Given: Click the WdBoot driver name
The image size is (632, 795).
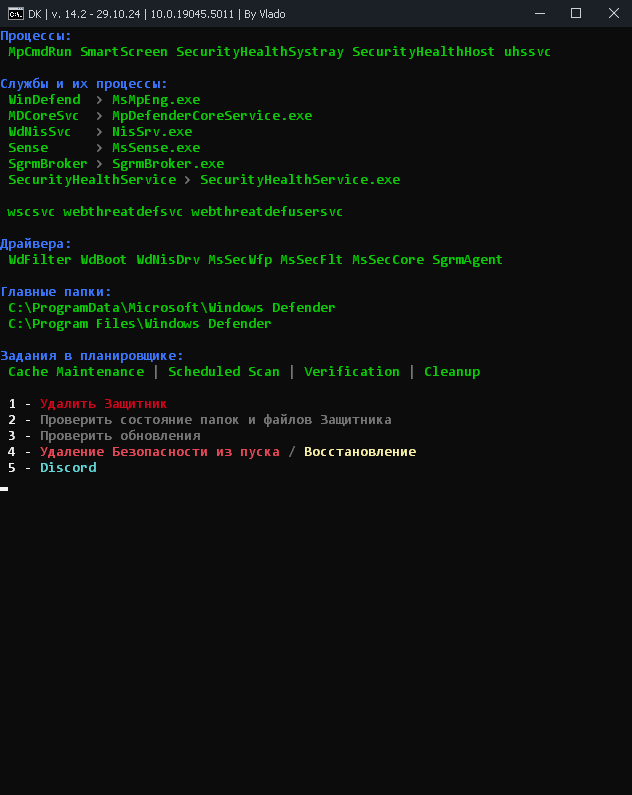Looking at the screenshot, I should tap(103, 260).
